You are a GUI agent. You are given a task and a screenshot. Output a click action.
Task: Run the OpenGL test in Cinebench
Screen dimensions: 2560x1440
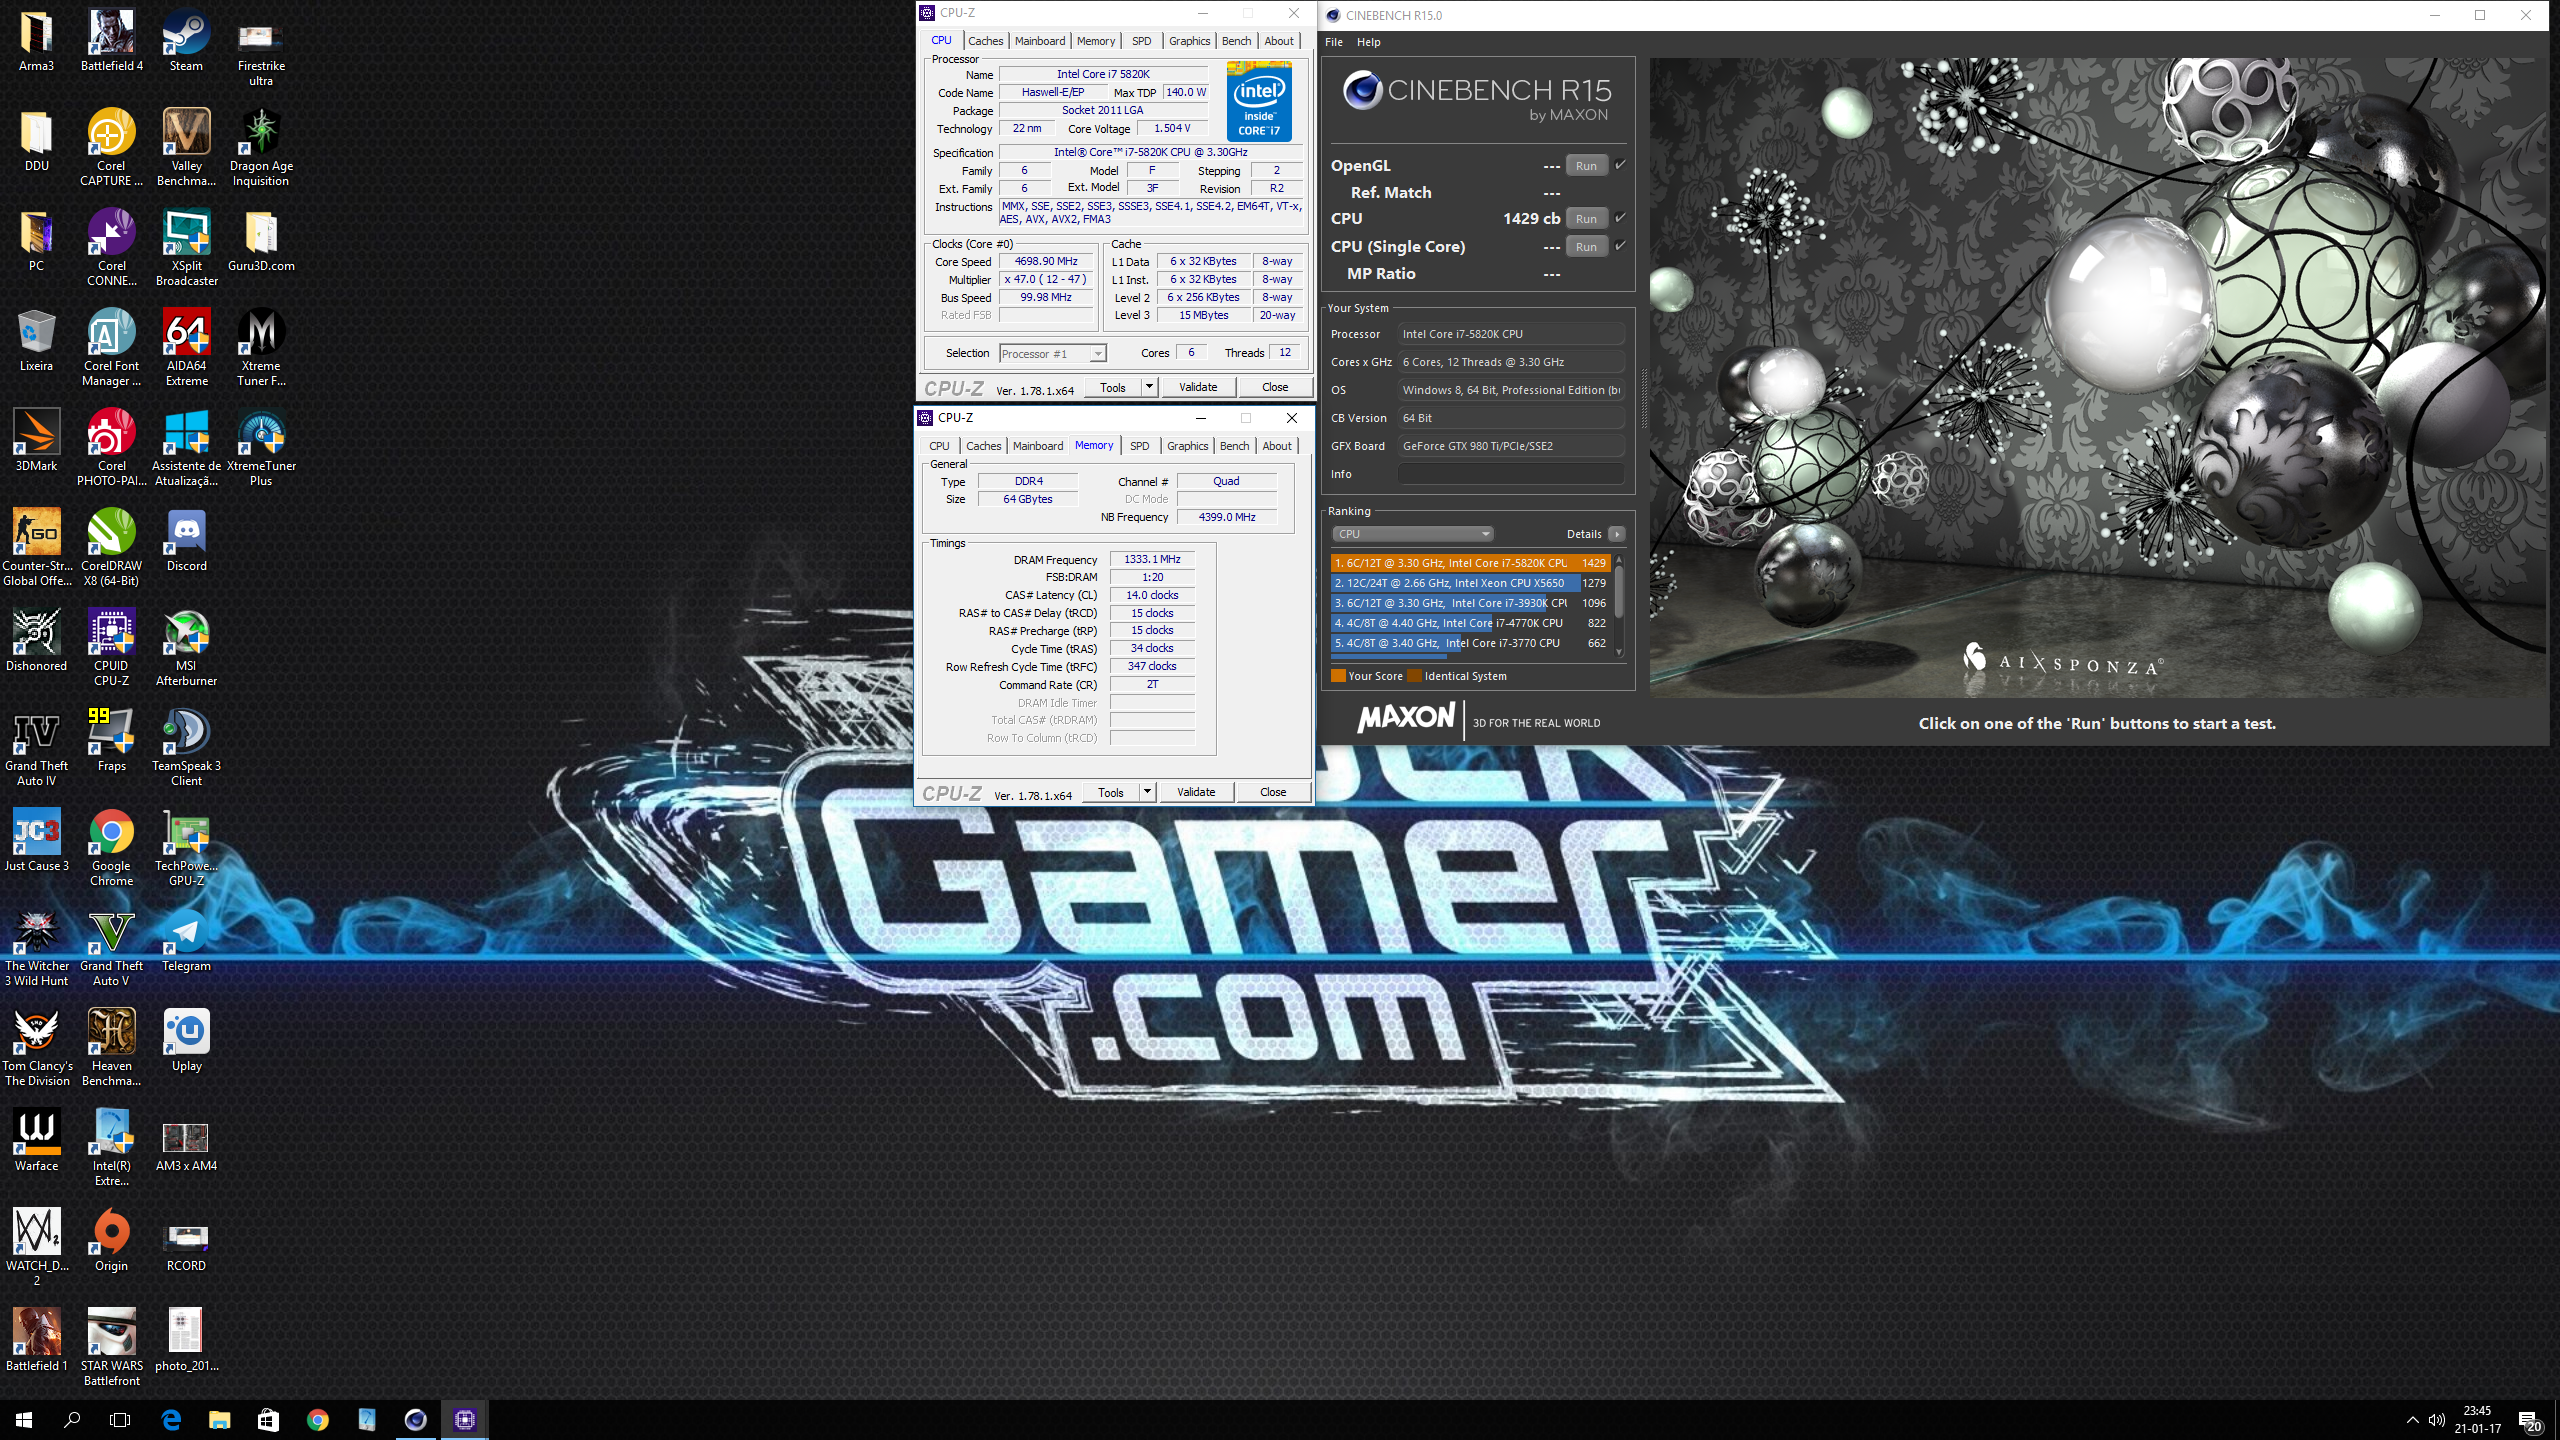coord(1586,166)
